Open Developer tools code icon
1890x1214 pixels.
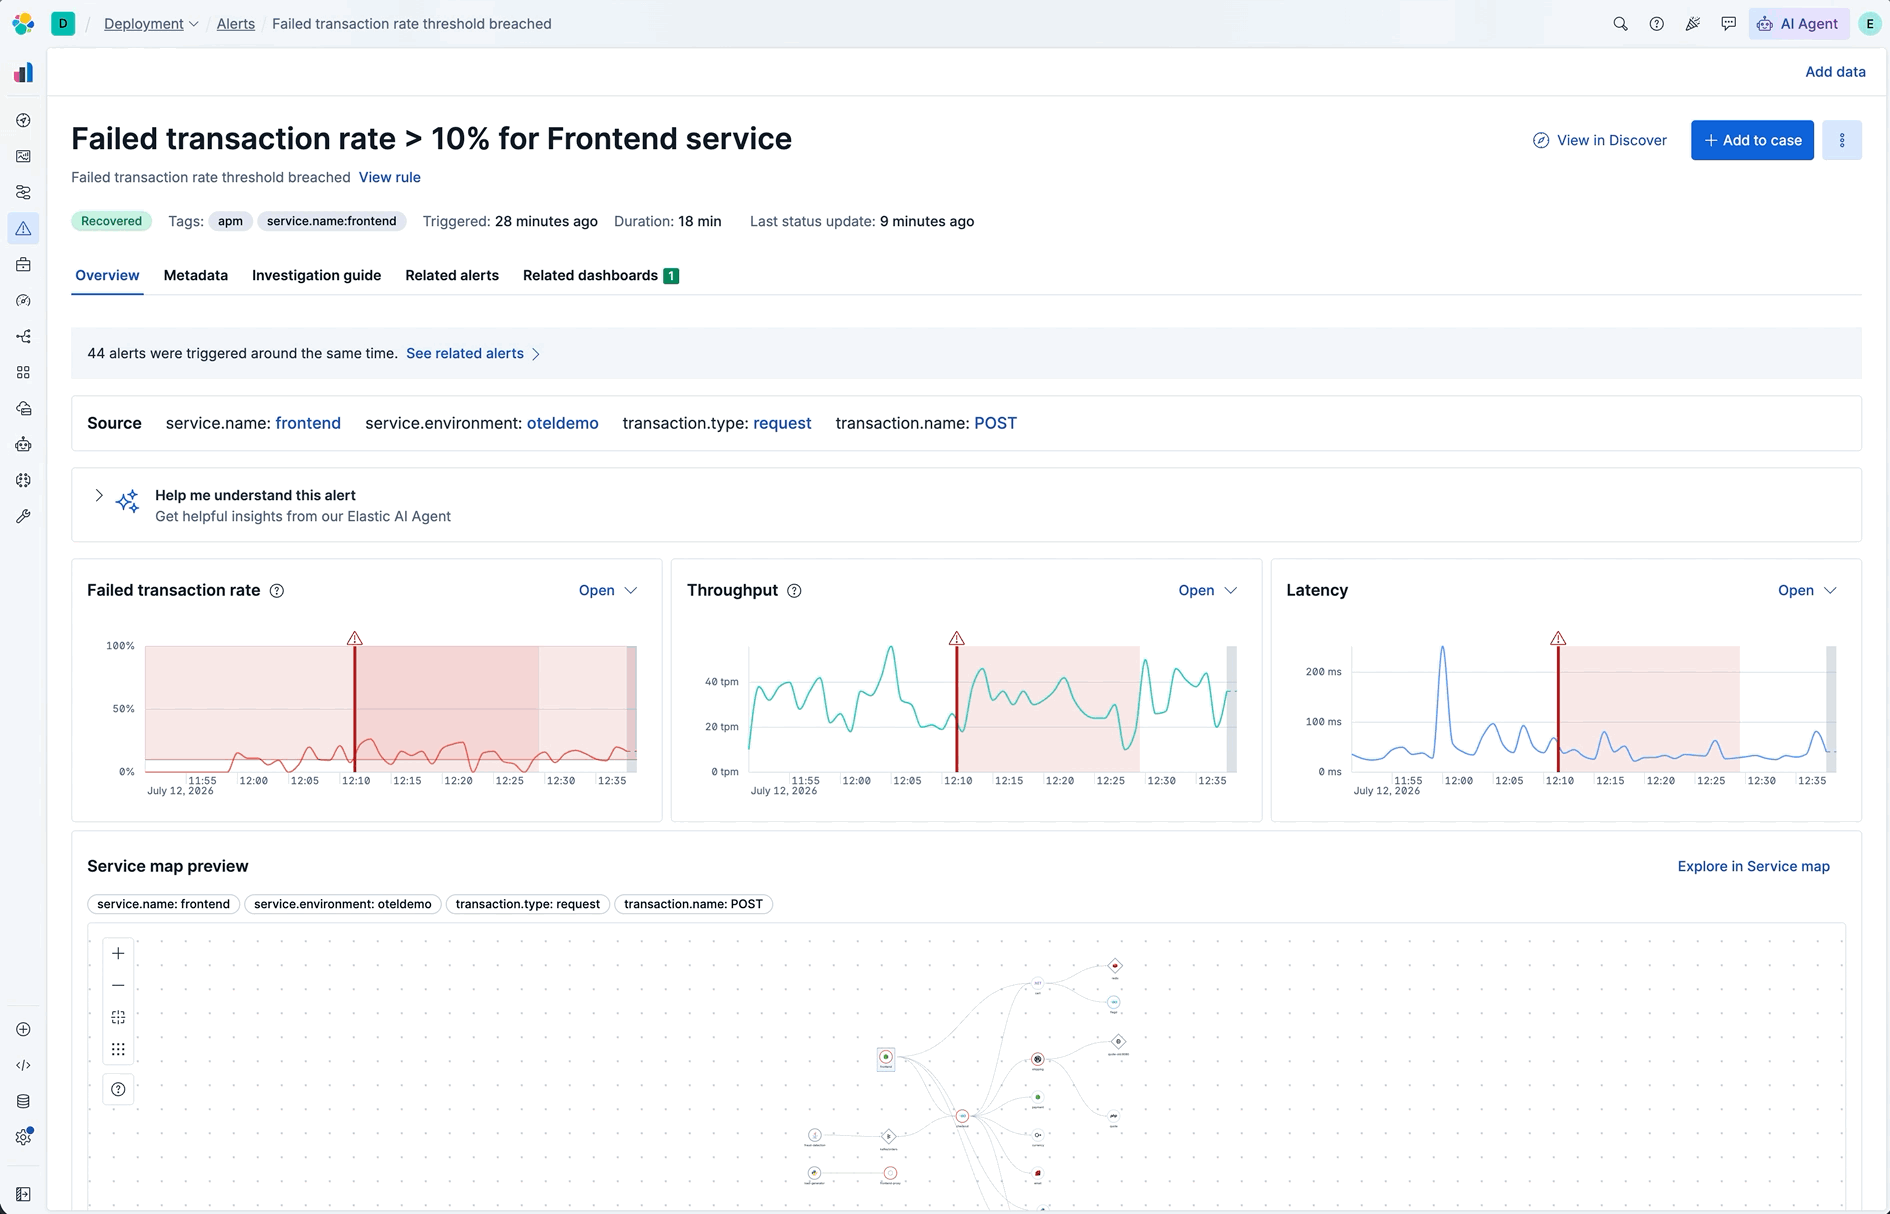point(23,1065)
